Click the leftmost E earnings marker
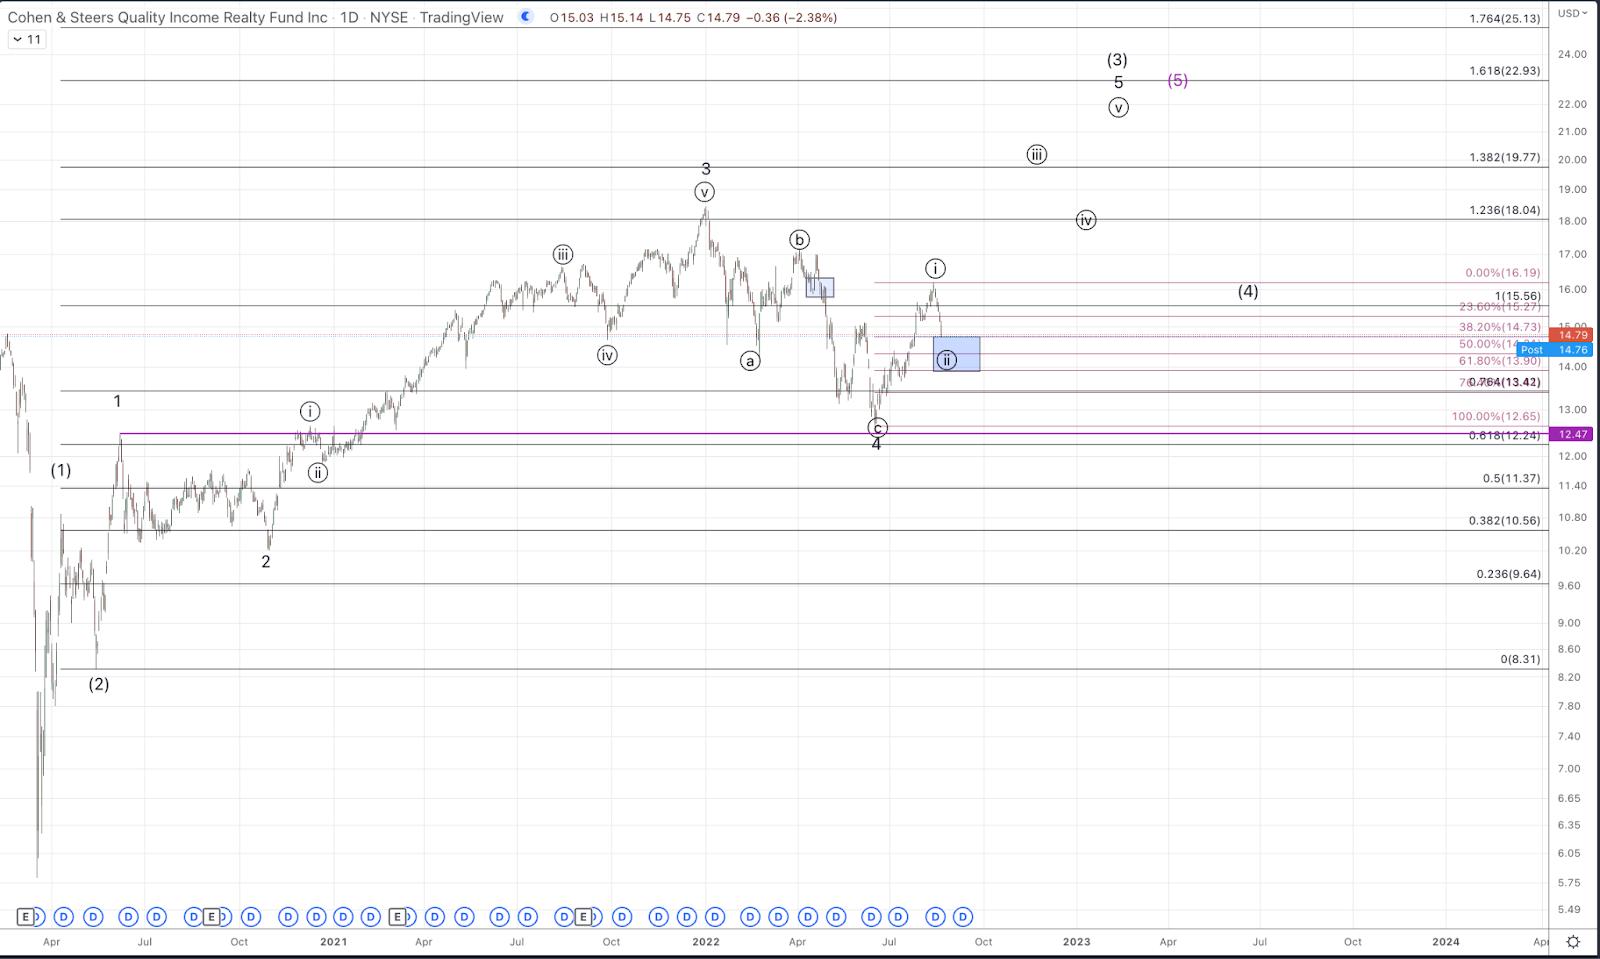This screenshot has width=1600, height=959. pos(26,917)
